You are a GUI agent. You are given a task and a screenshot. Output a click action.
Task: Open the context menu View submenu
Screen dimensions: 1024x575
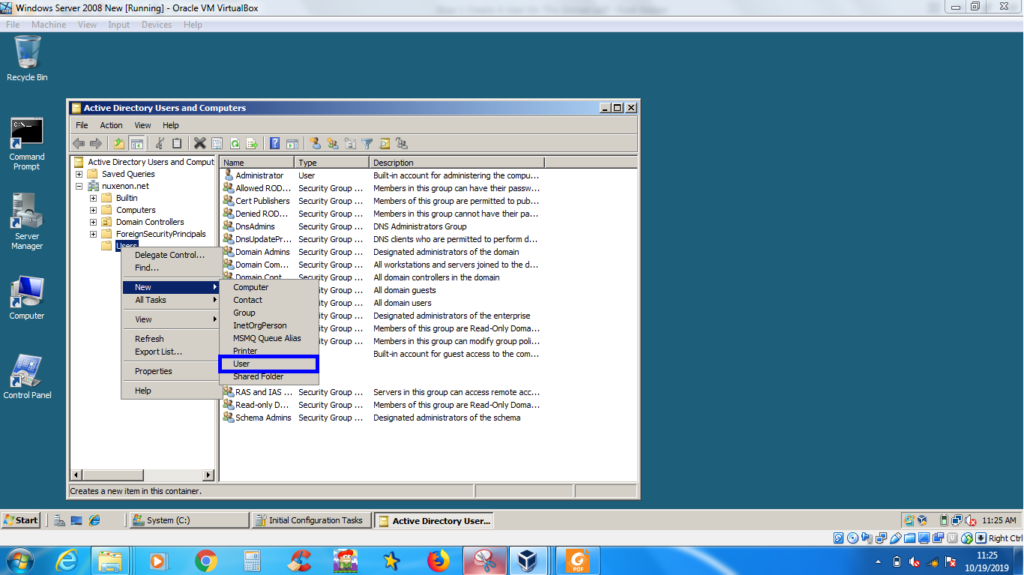(171, 320)
